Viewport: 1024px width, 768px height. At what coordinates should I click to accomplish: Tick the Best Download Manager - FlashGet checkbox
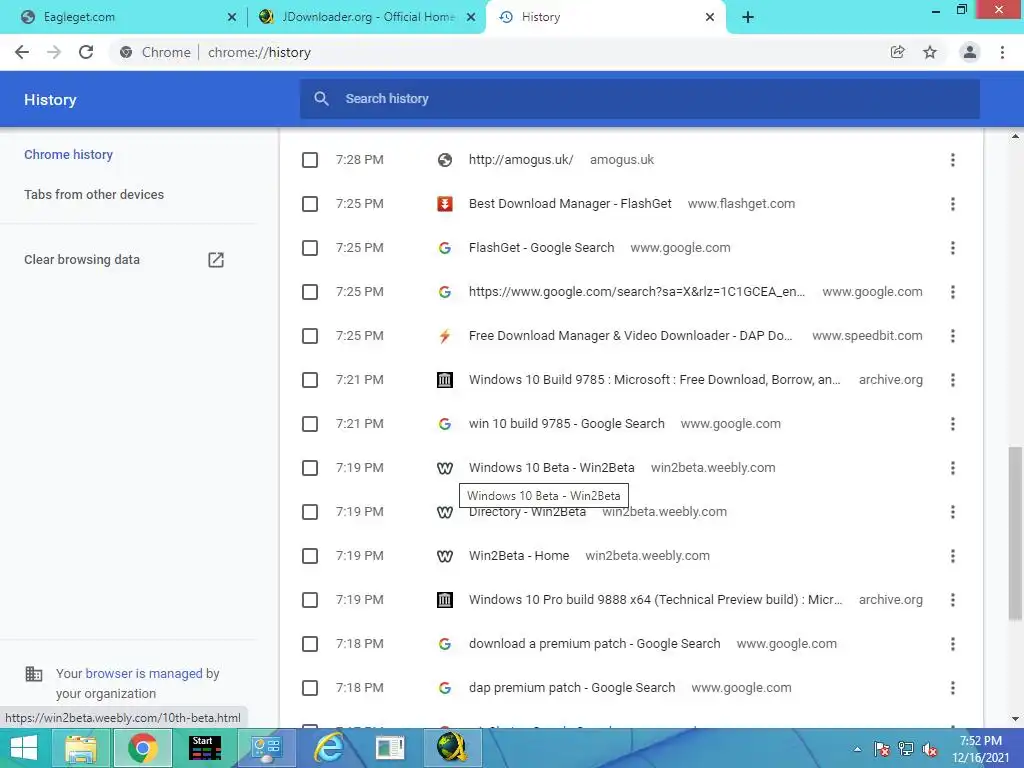(x=310, y=204)
